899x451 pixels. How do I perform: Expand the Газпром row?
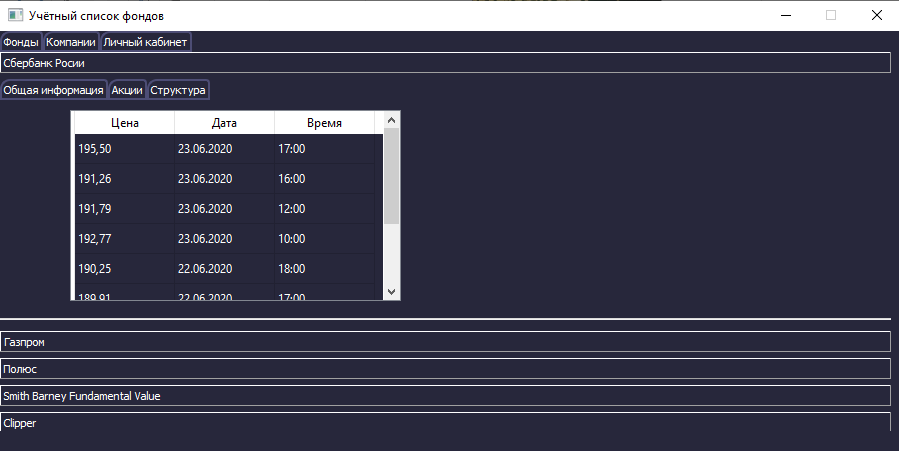click(445, 342)
